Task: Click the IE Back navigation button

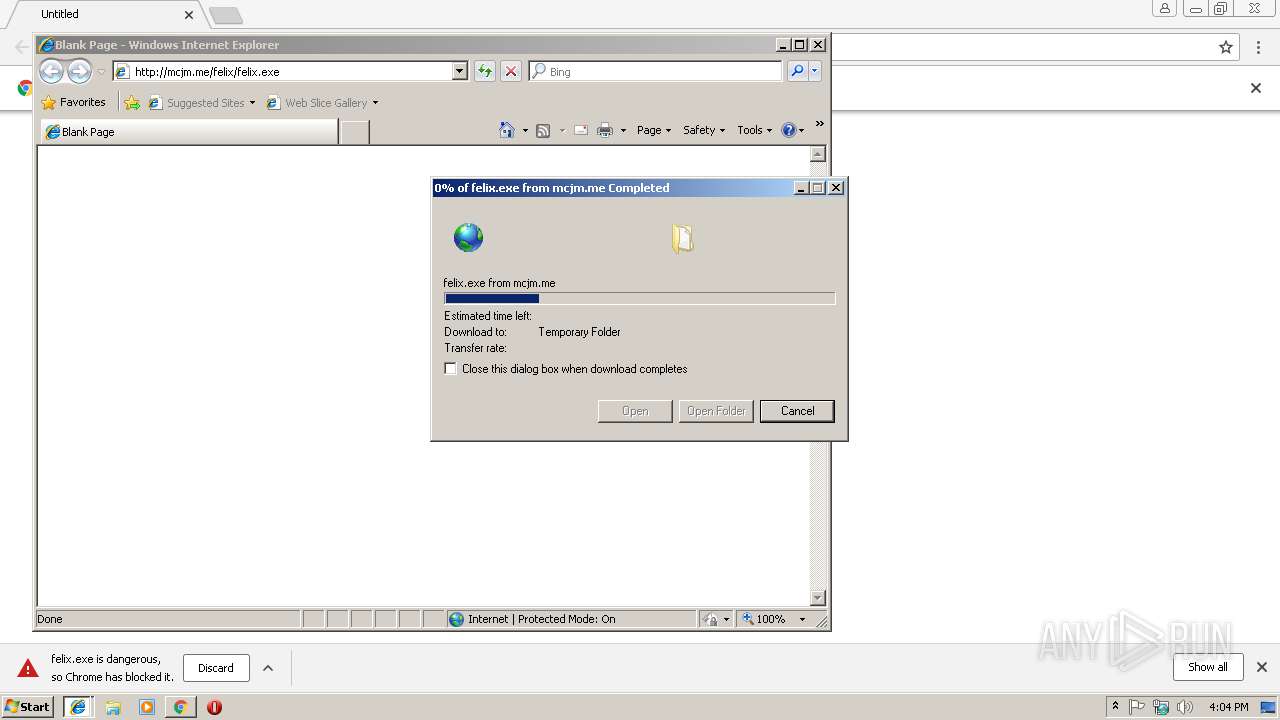Action: [51, 71]
